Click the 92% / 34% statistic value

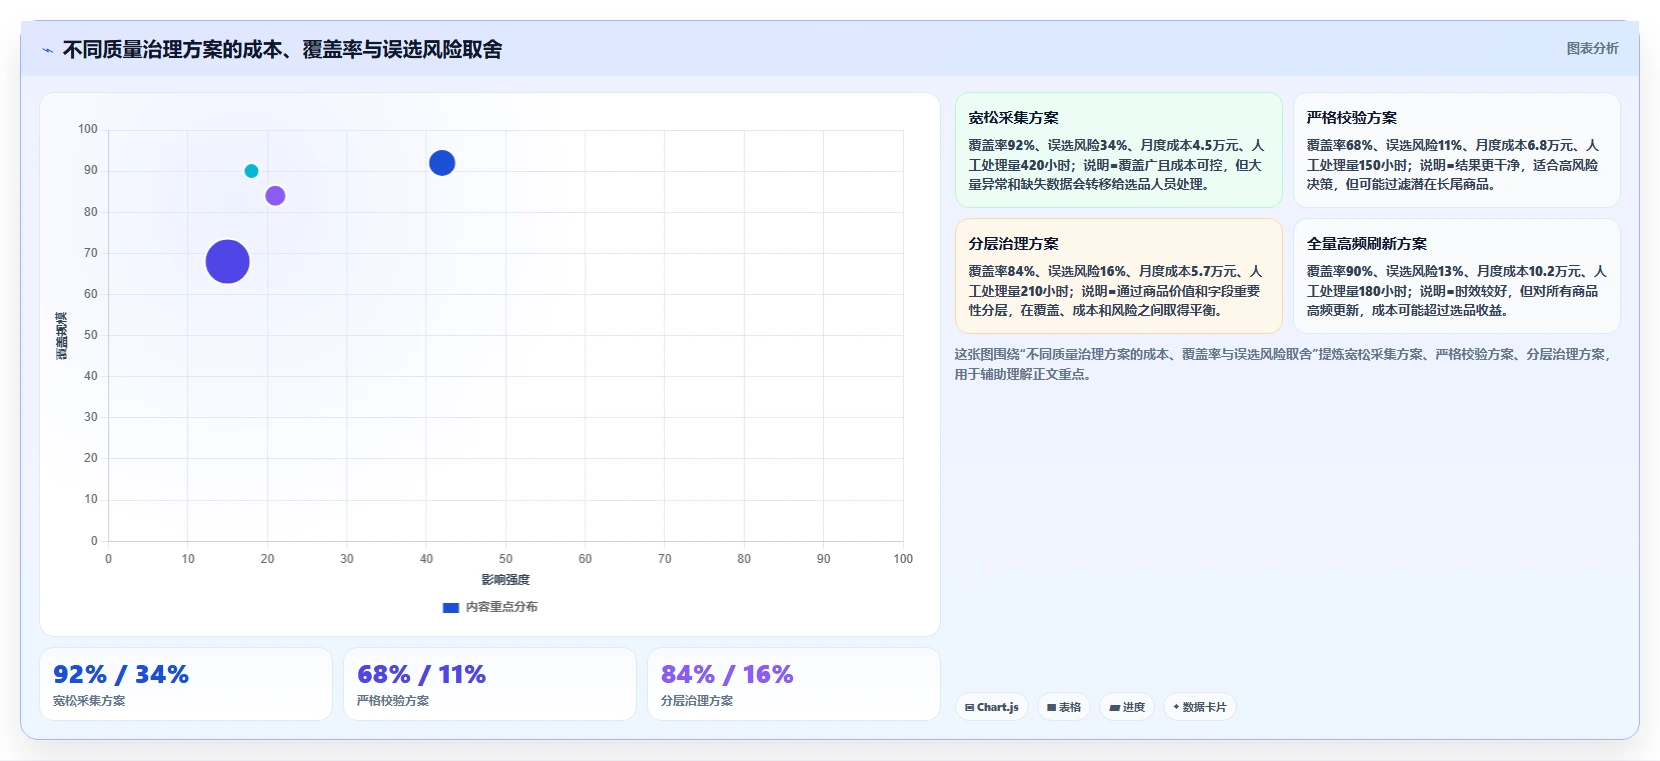121,675
